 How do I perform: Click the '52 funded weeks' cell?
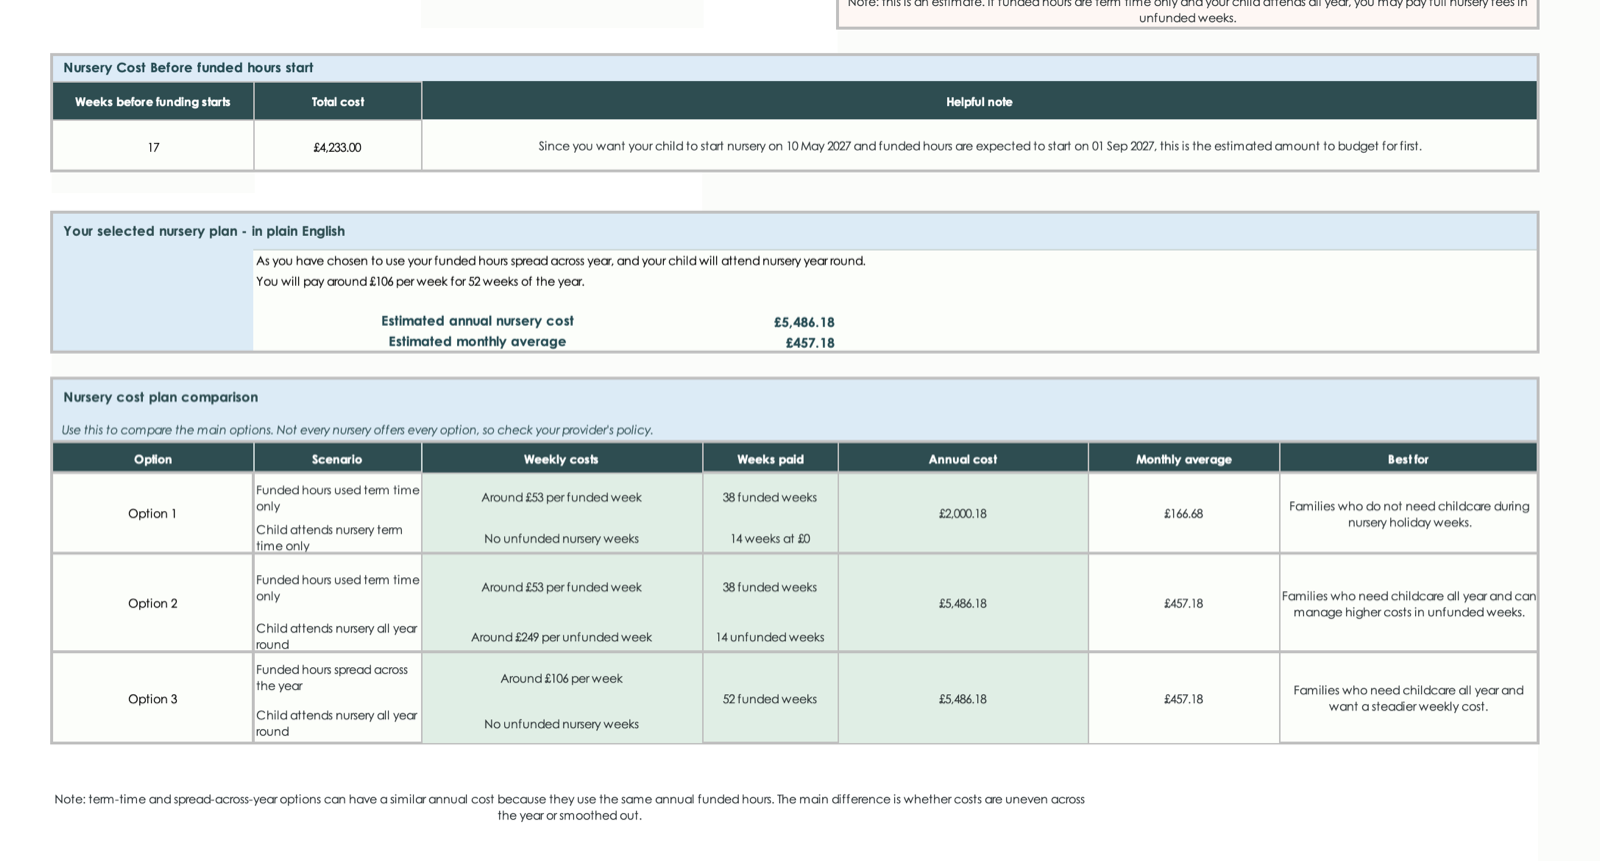click(x=770, y=699)
